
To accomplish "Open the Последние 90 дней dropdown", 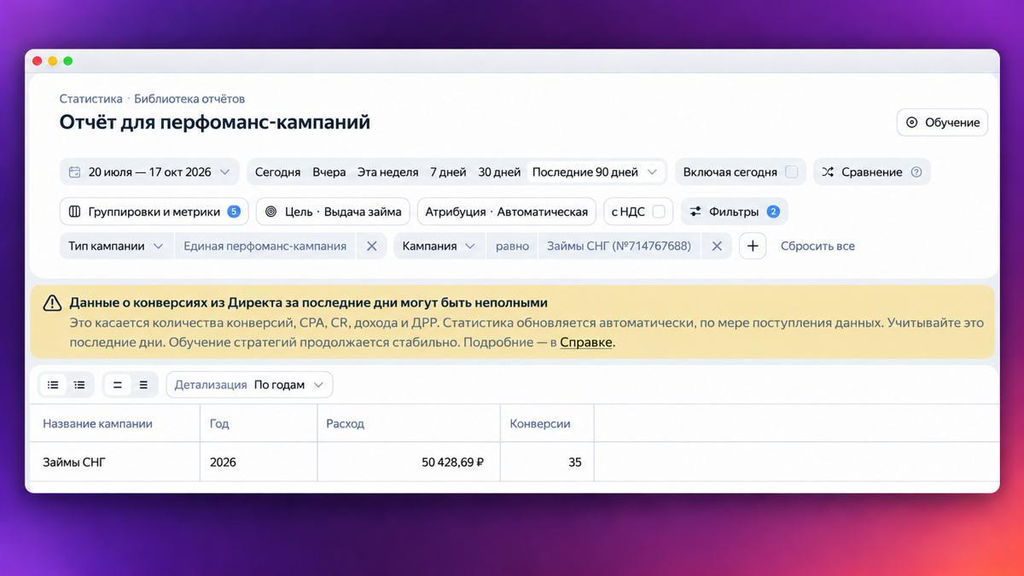I will (x=595, y=172).
